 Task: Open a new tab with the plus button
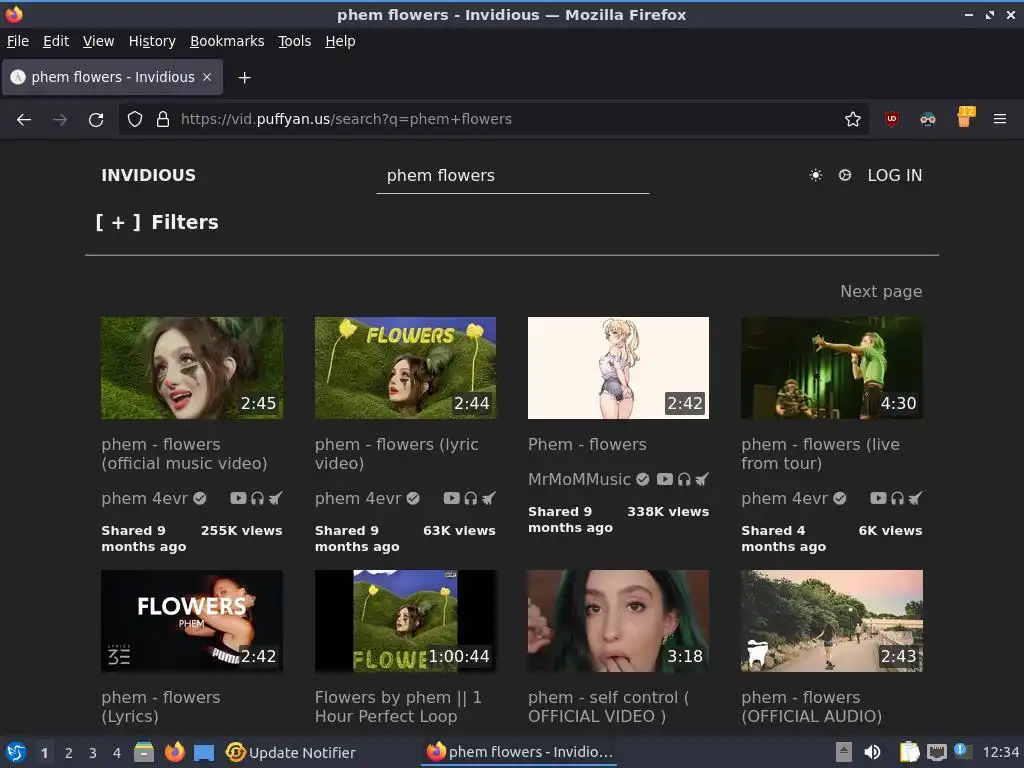tap(244, 78)
